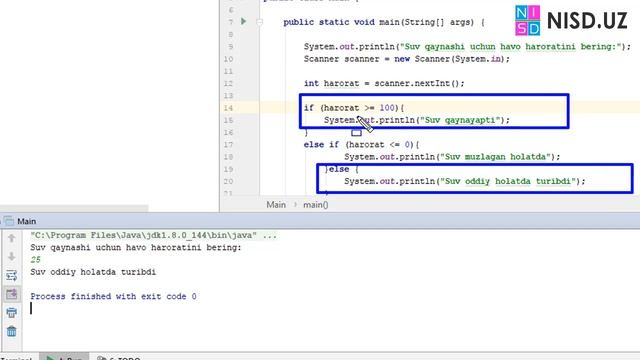Screen dimensions: 640x360
Task: Click the "else if (harorat <= 0)" line
Action: click(361, 145)
